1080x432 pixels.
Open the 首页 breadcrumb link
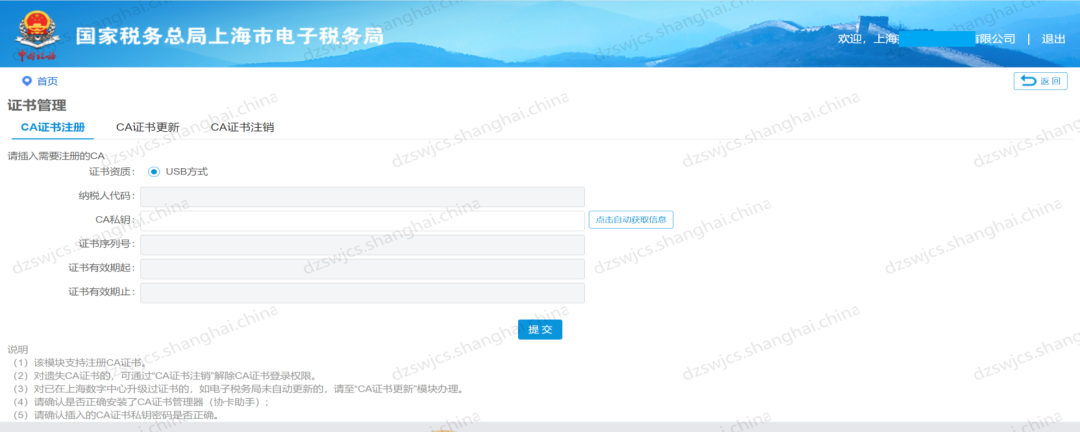[x=48, y=81]
